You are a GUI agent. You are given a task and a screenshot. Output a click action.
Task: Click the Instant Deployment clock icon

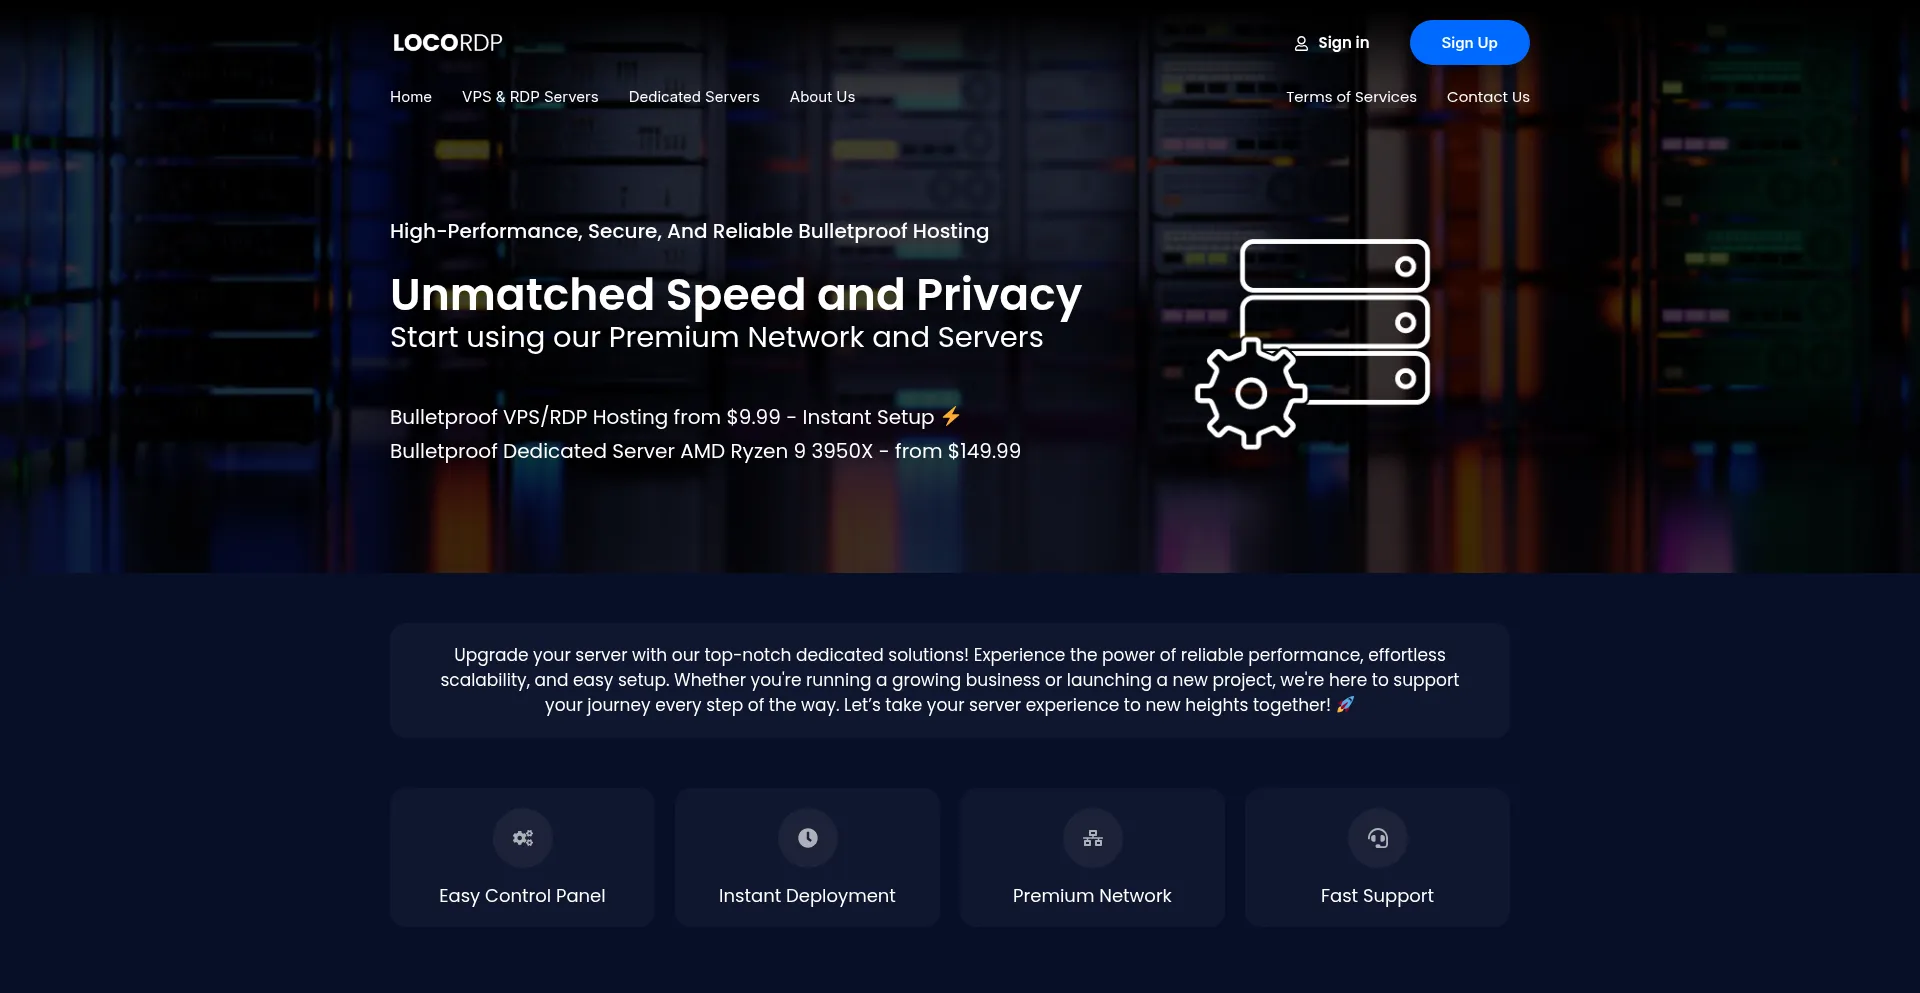tap(807, 838)
